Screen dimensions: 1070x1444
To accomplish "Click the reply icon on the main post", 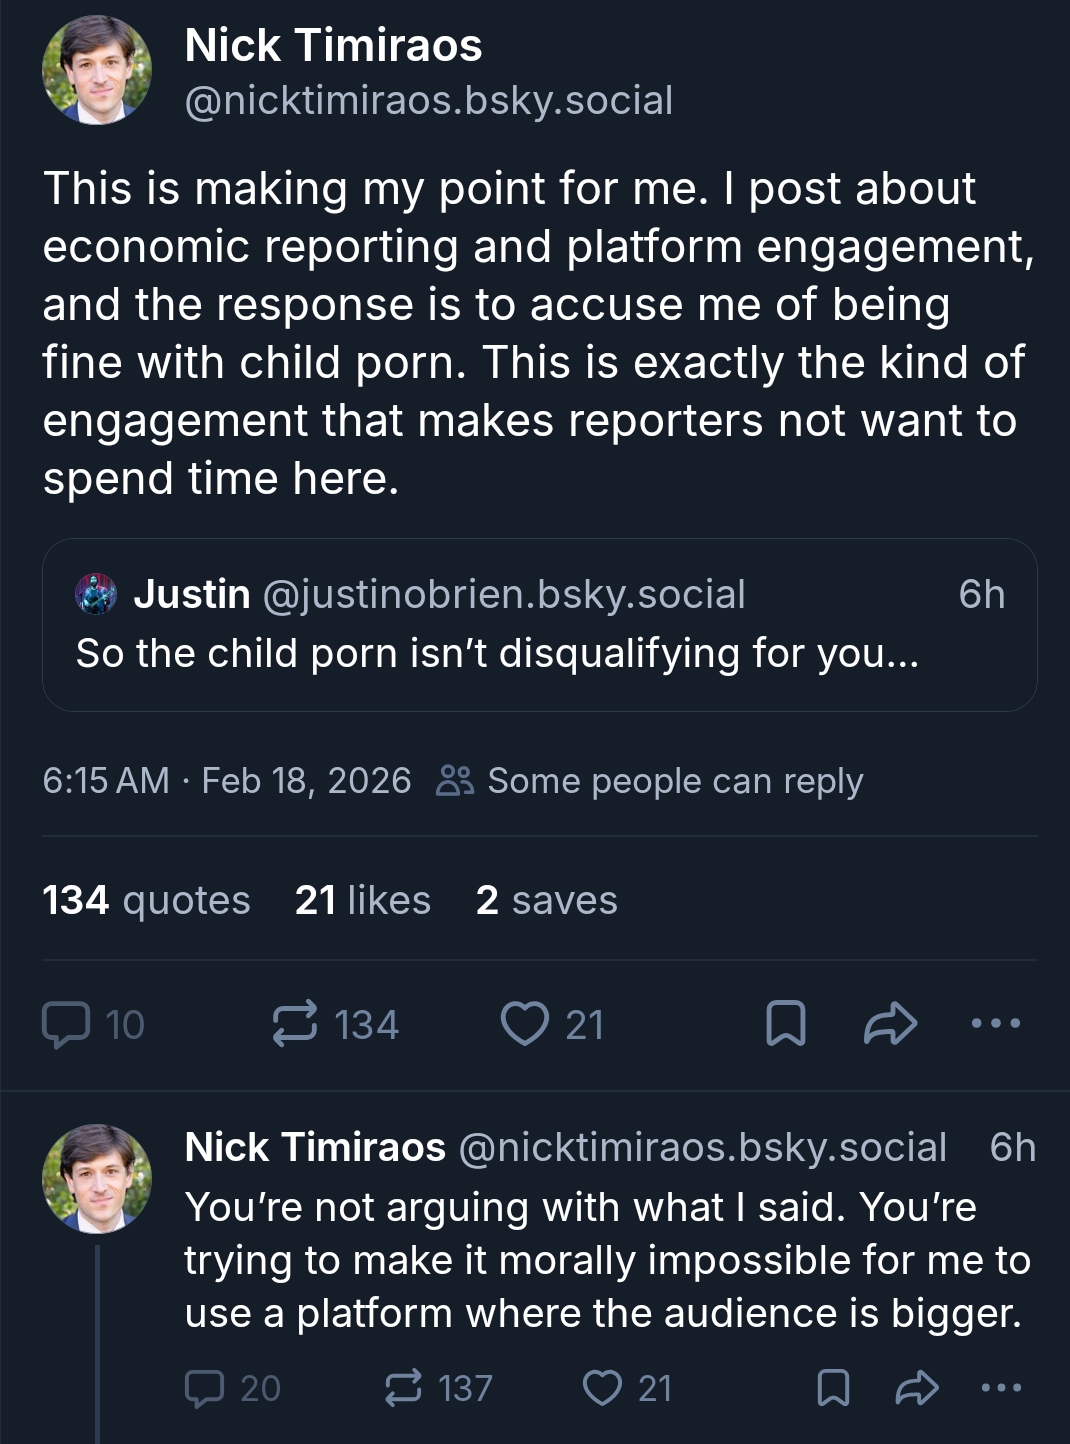I will 66,1024.
